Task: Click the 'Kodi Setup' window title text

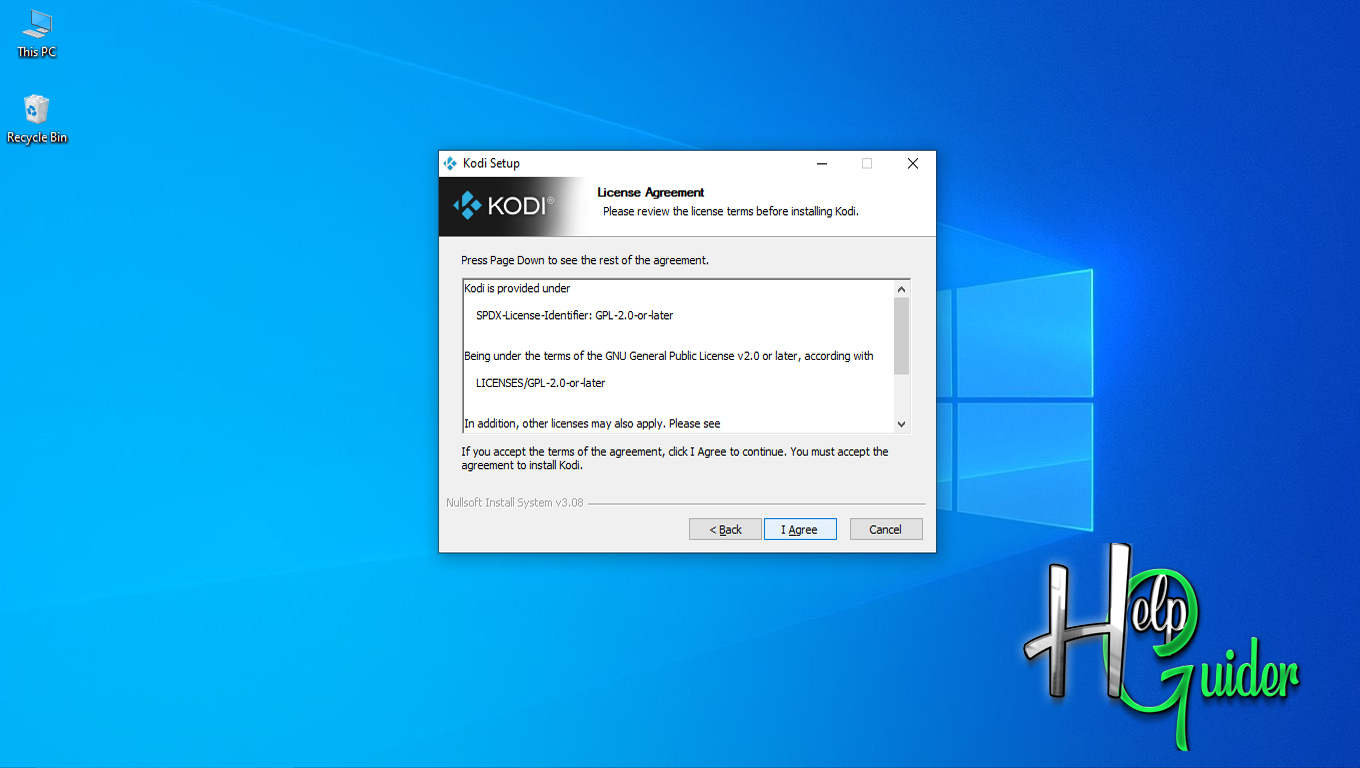Action: click(491, 164)
